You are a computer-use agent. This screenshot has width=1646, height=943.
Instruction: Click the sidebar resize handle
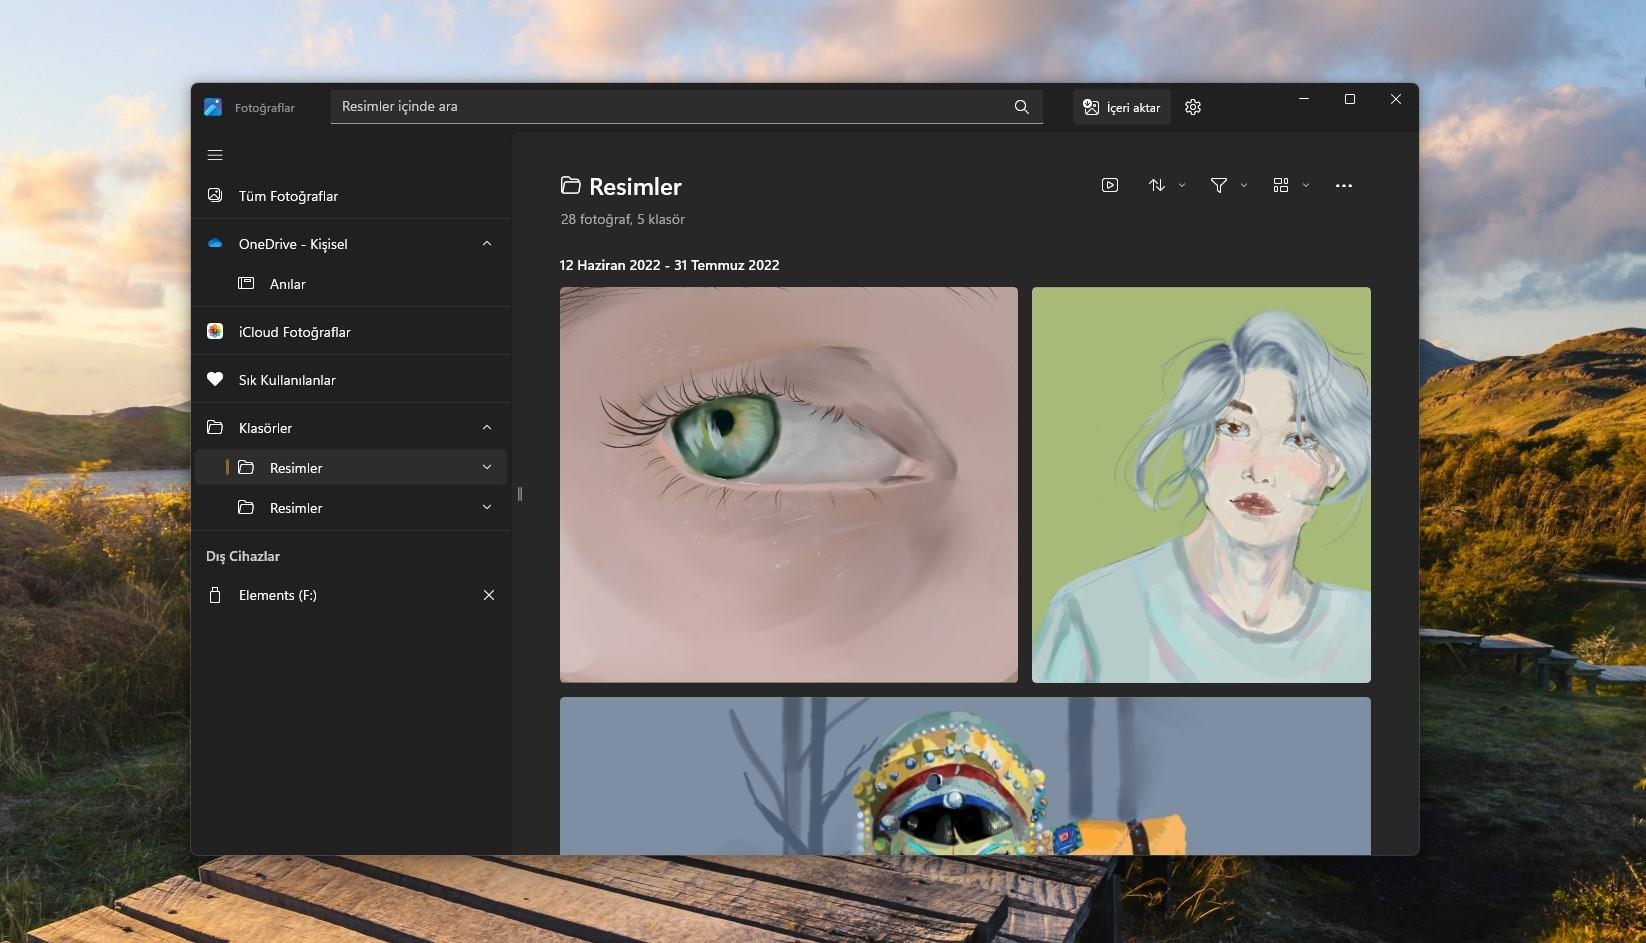coord(520,494)
